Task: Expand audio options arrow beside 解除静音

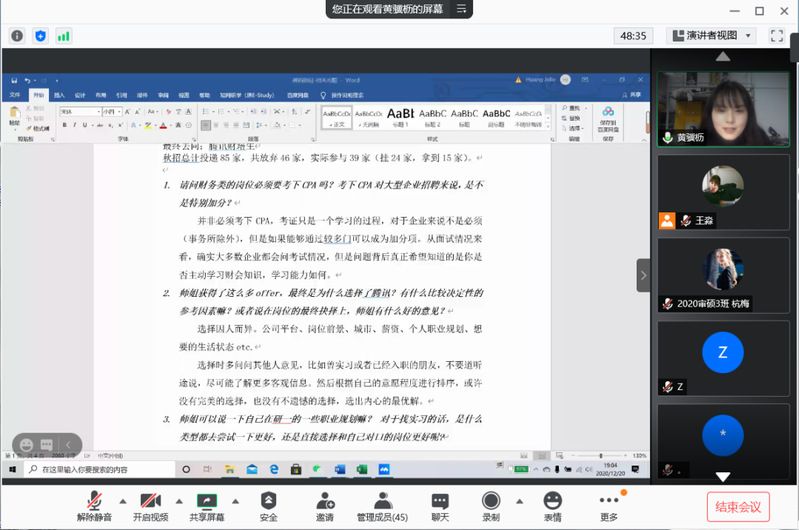Action: pos(123,500)
